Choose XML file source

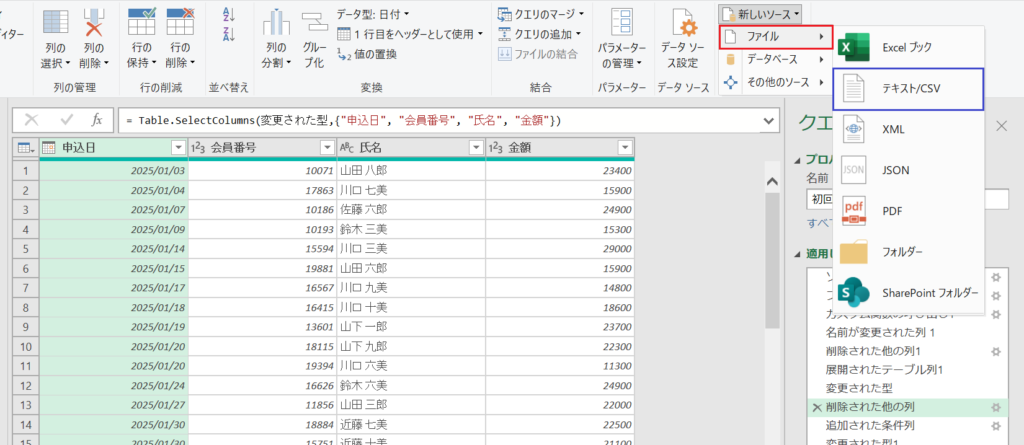pos(908,130)
